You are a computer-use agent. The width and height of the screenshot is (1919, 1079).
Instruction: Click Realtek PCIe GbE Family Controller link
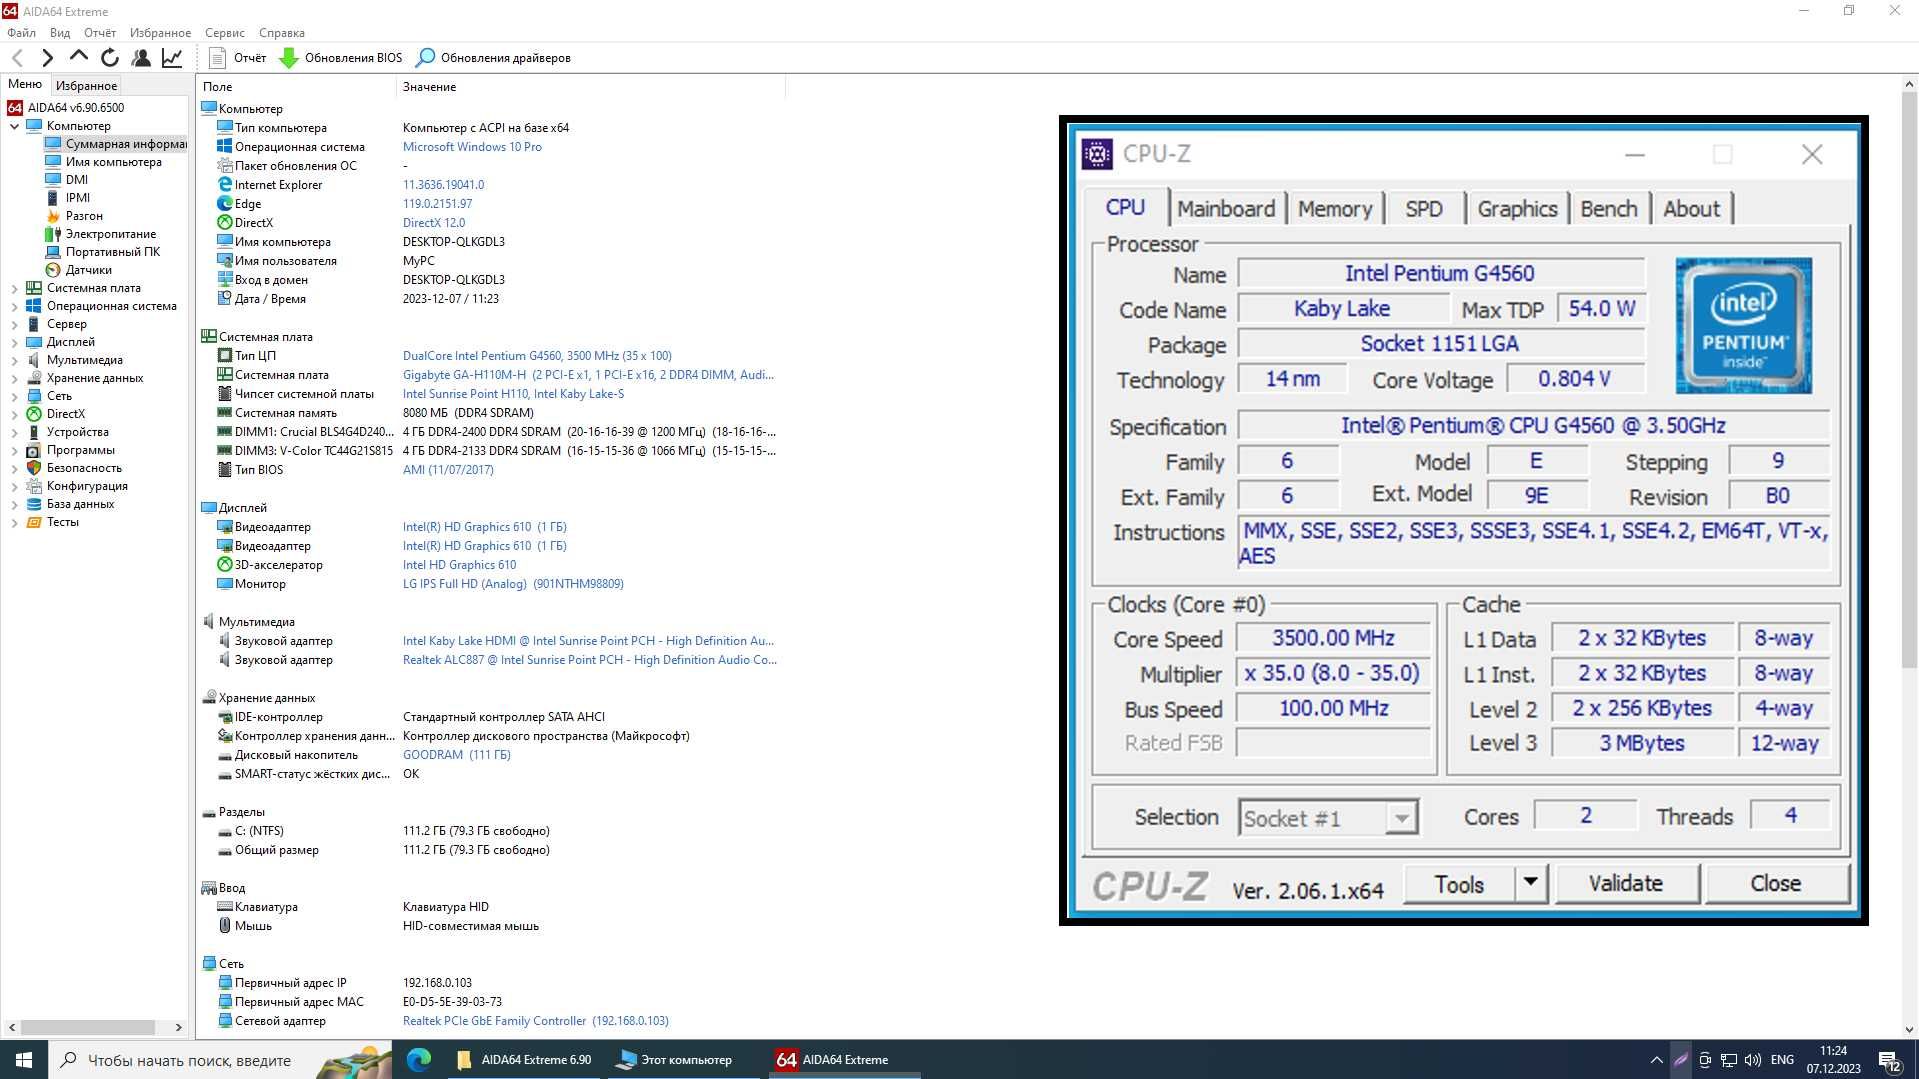536,1021
